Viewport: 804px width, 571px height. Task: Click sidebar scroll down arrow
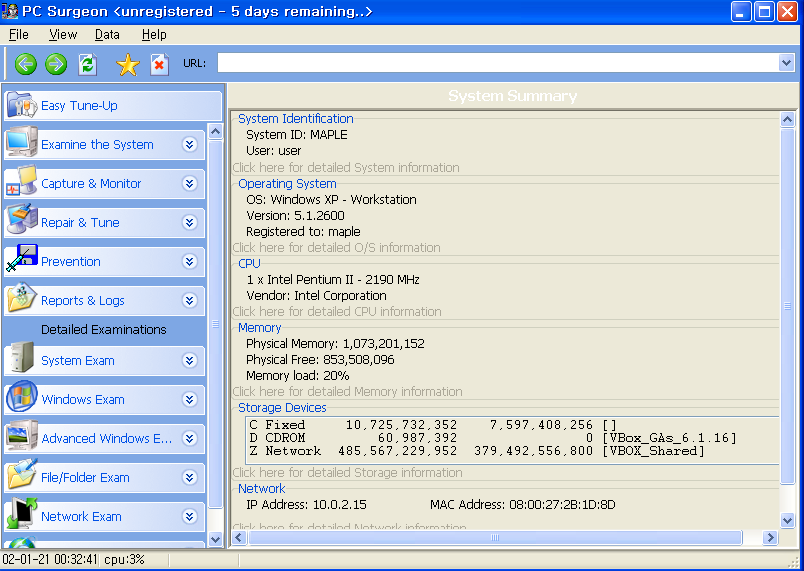tap(215, 539)
